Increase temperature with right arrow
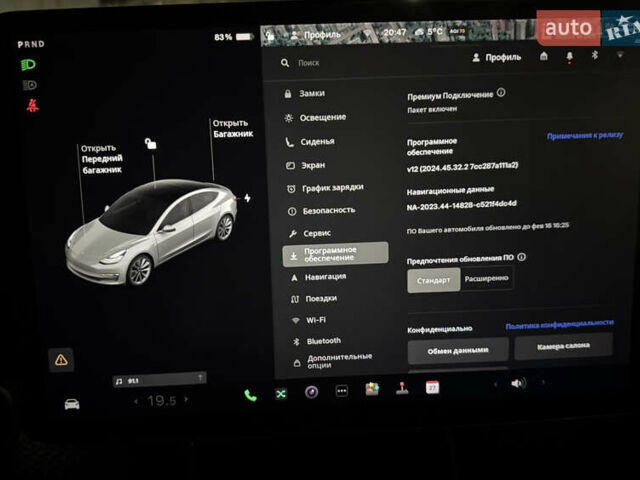The image size is (640, 480). (x=186, y=399)
